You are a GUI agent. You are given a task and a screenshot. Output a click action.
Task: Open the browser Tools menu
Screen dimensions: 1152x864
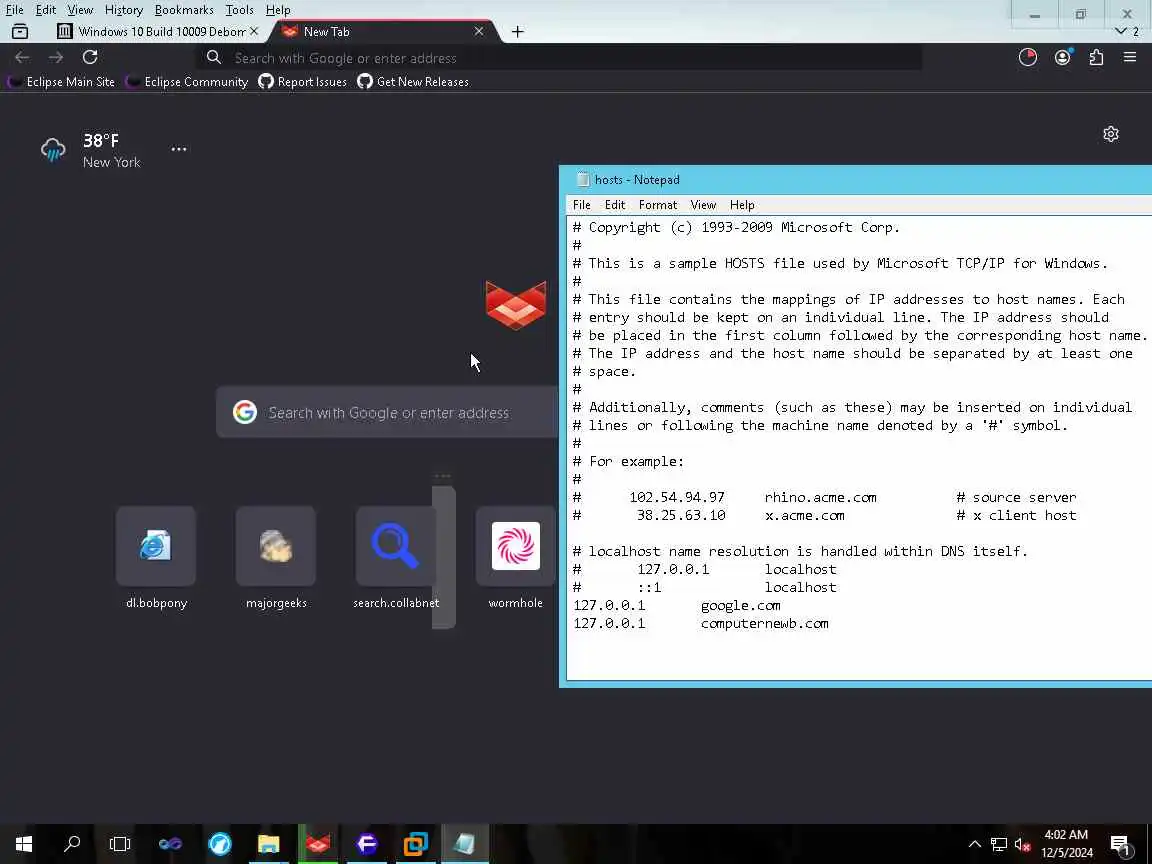[x=240, y=10]
